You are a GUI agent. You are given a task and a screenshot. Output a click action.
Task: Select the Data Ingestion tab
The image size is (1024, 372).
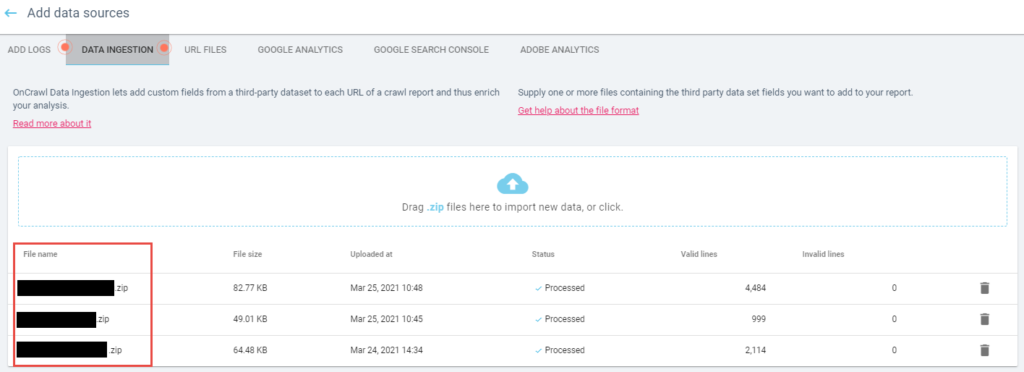tap(118, 50)
